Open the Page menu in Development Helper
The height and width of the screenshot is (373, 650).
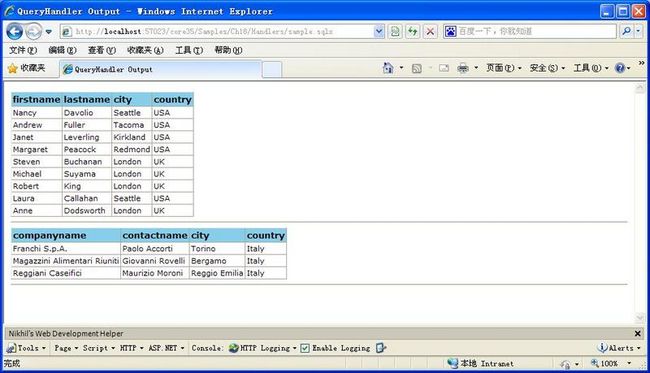pos(66,348)
